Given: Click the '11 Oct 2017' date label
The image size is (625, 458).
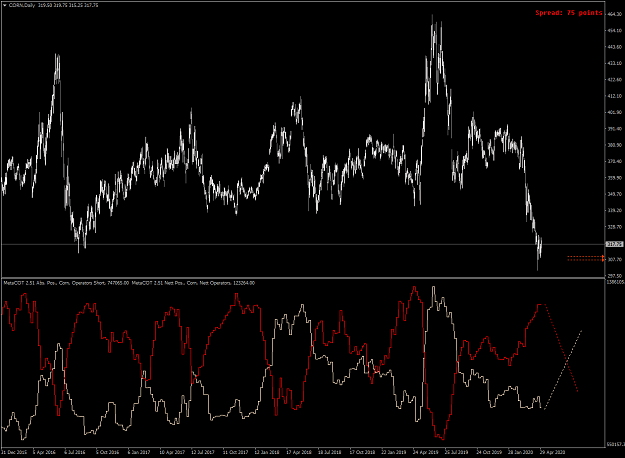Looking at the screenshot, I should 235,452.
